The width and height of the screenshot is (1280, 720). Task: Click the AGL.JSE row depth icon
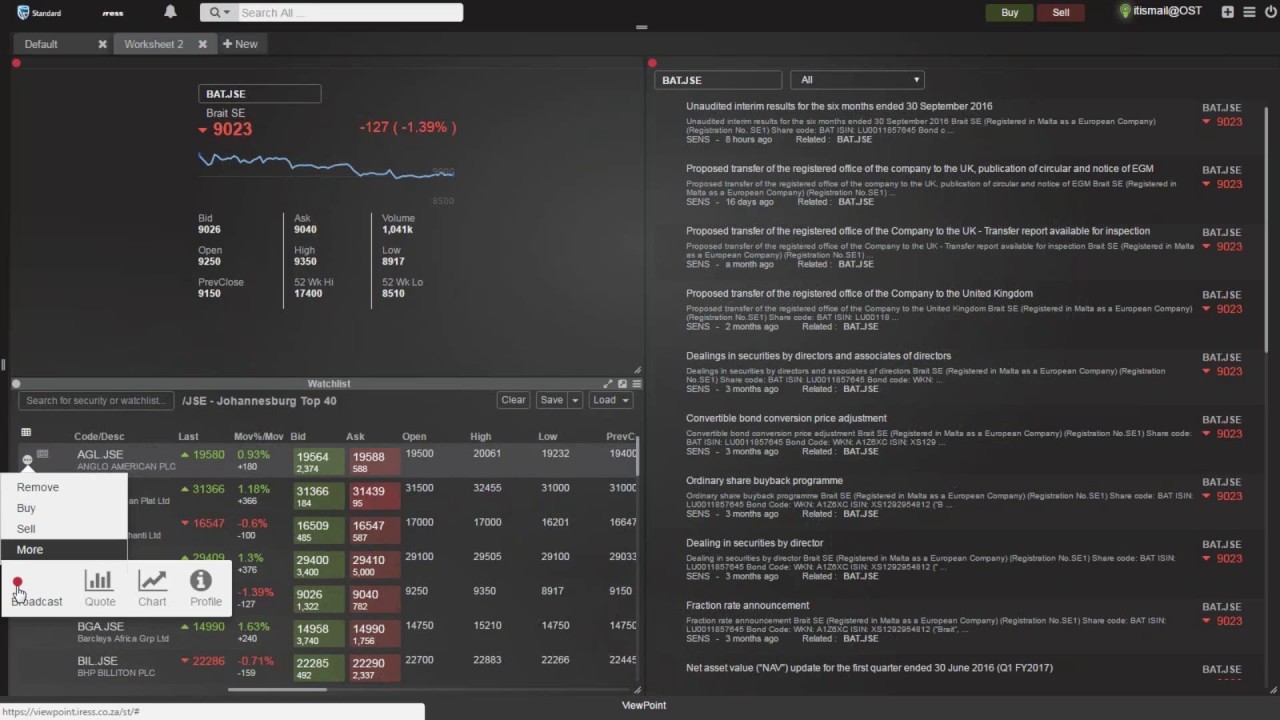click(42, 454)
